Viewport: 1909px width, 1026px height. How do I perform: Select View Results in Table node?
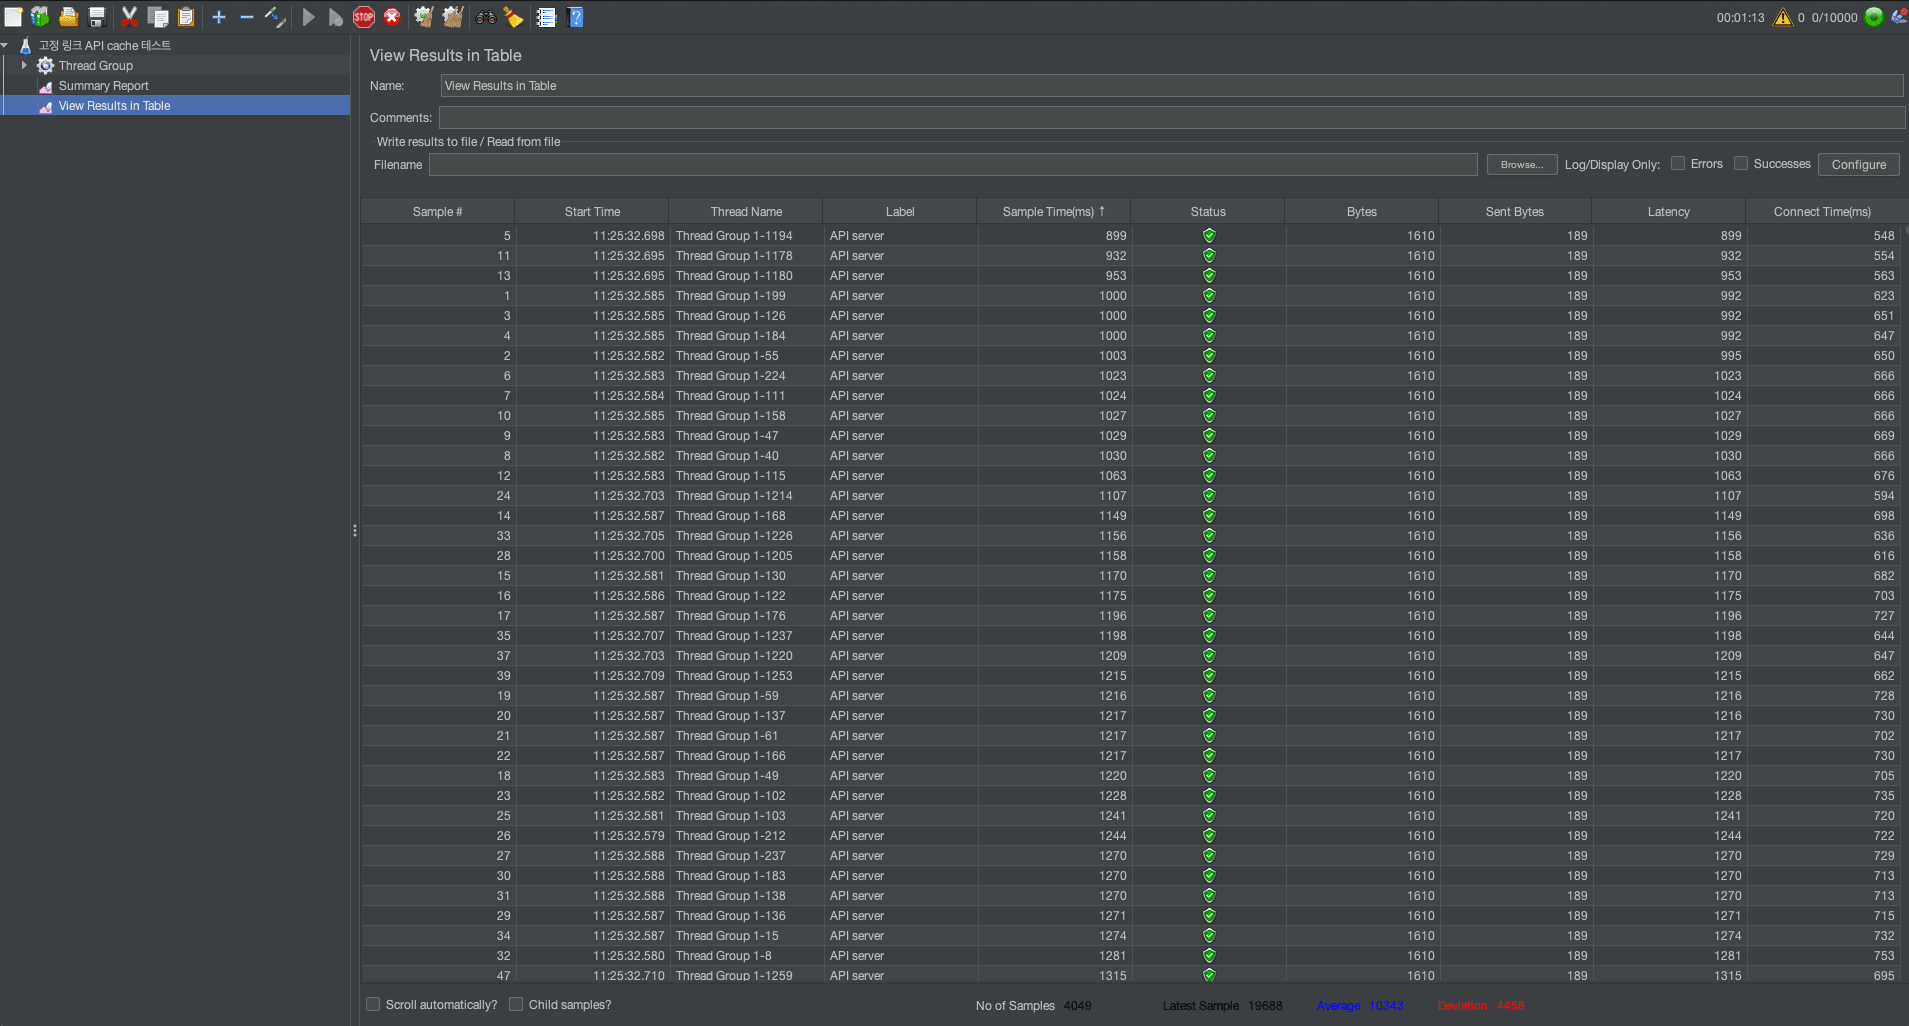click(113, 105)
